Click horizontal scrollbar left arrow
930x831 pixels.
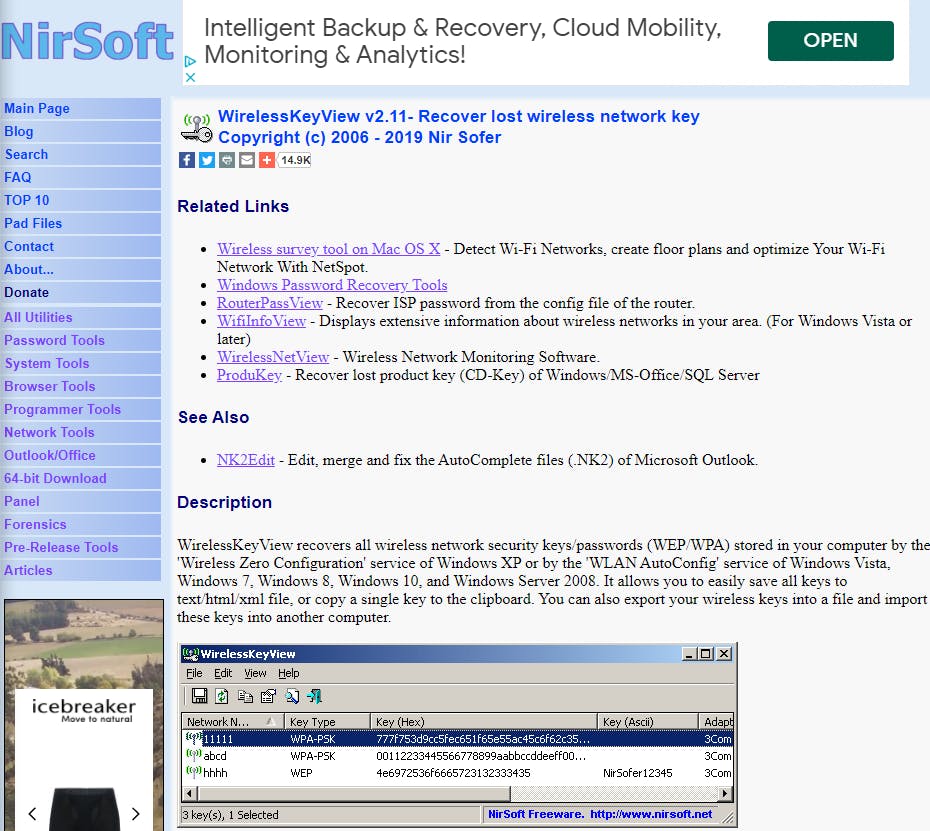[190, 794]
